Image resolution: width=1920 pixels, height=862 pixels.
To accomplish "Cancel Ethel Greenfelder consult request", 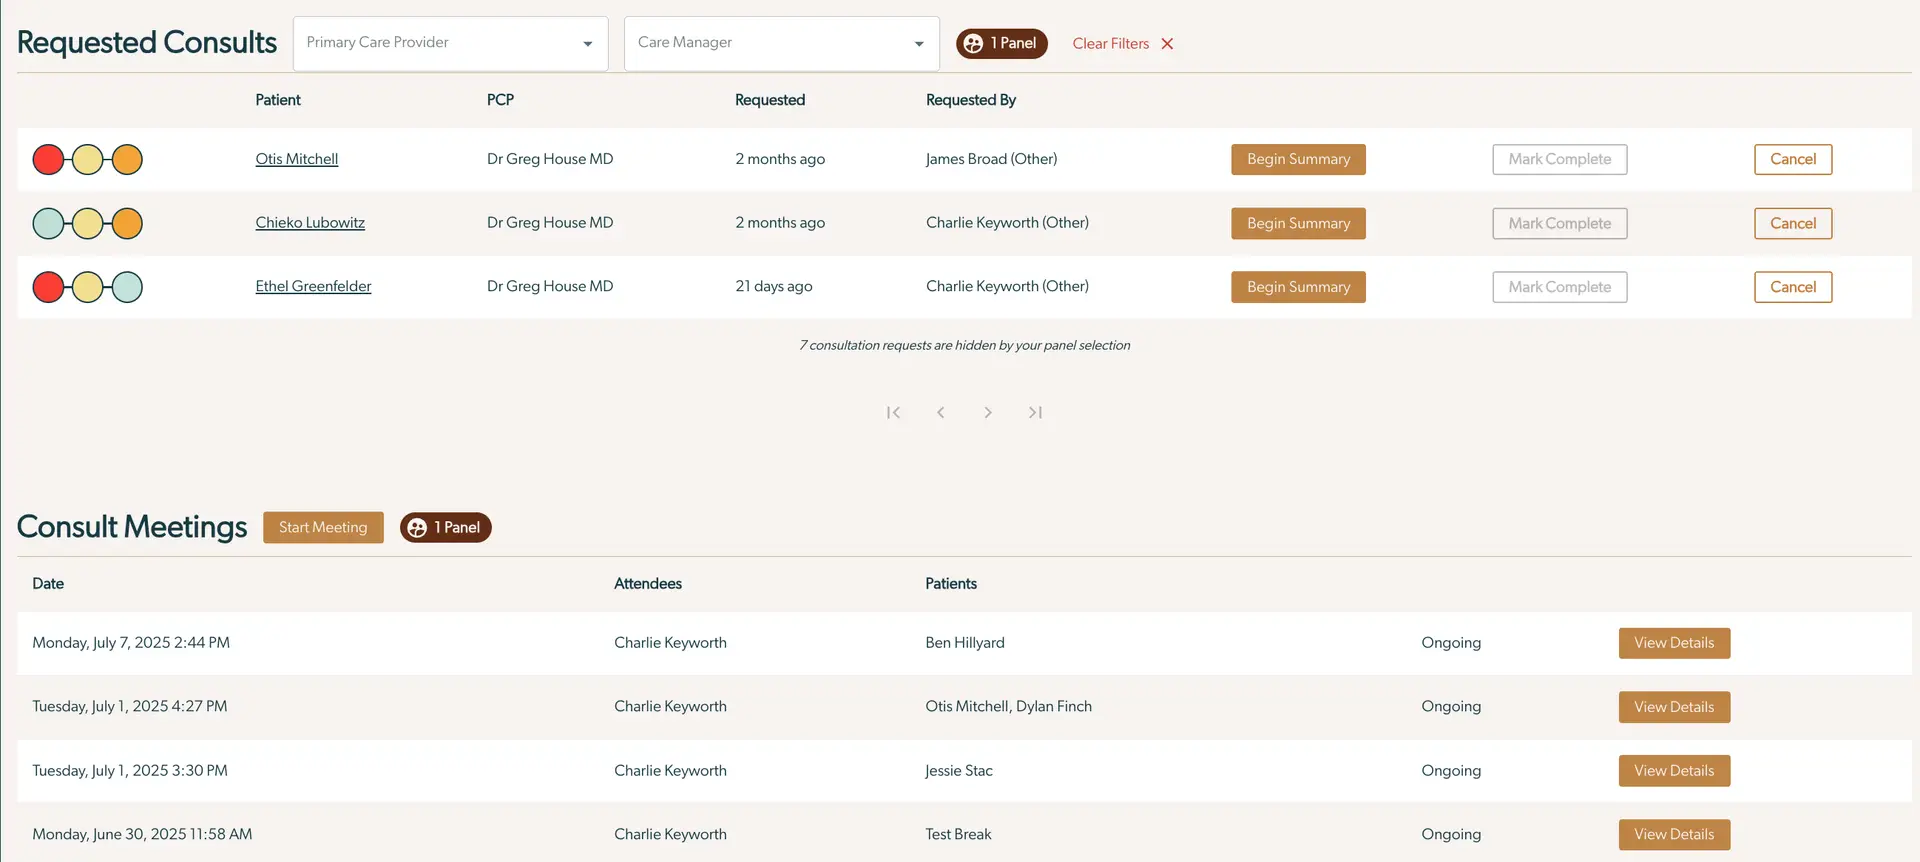I will (1792, 288).
